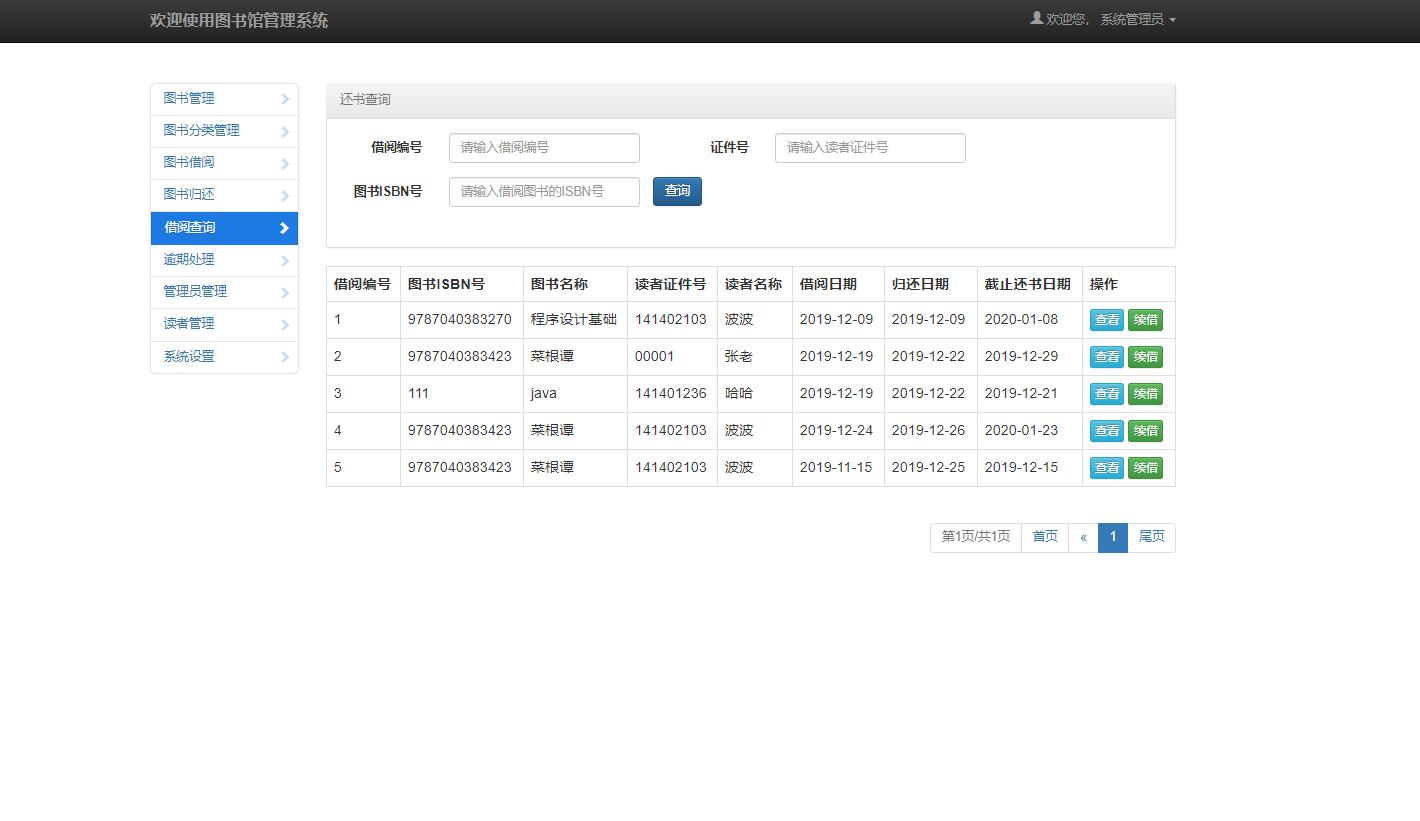Focus the 借阅编号 input field
1420x821 pixels.
pos(544,148)
